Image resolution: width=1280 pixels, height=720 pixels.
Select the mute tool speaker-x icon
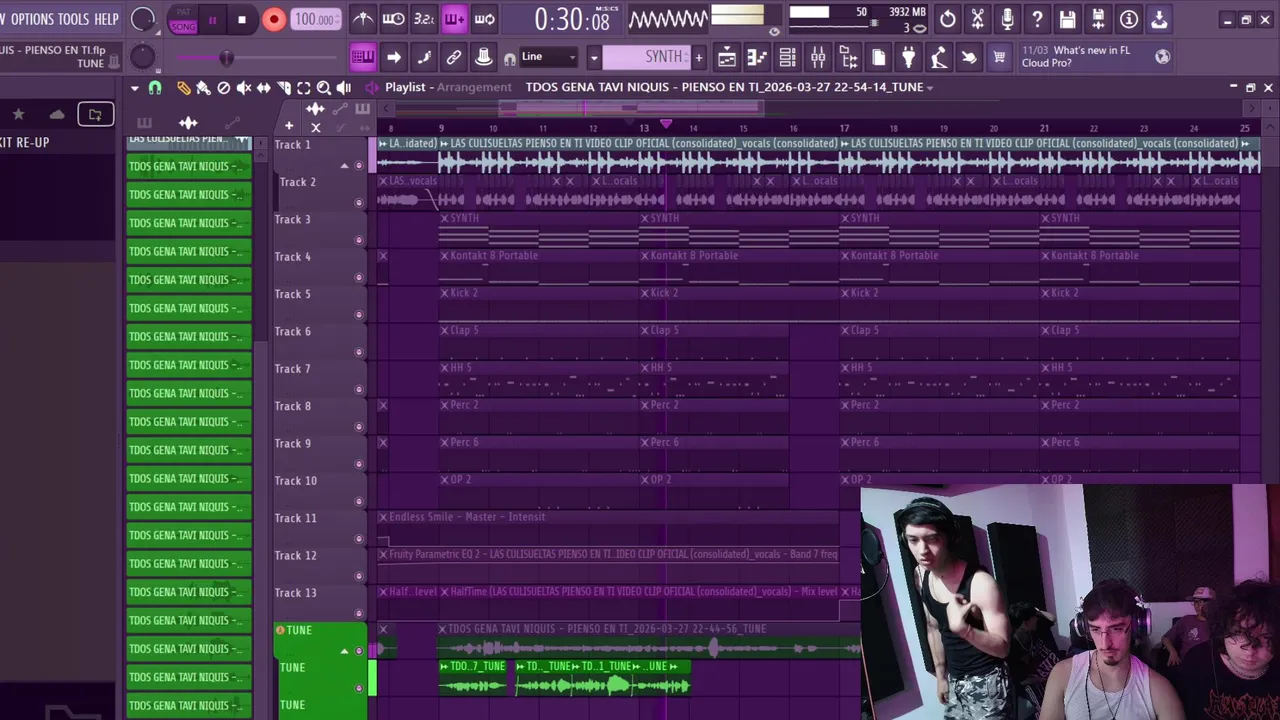[244, 88]
